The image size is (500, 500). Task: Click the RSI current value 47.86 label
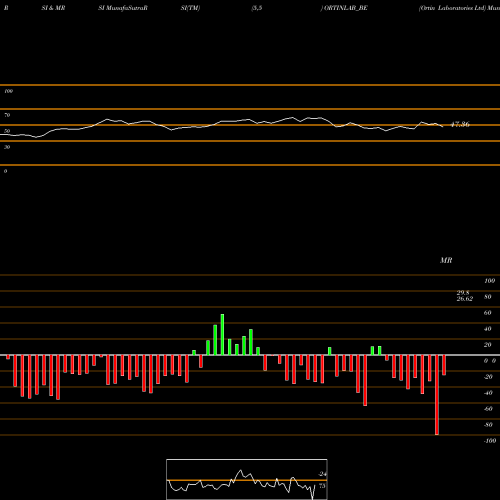click(x=460, y=124)
